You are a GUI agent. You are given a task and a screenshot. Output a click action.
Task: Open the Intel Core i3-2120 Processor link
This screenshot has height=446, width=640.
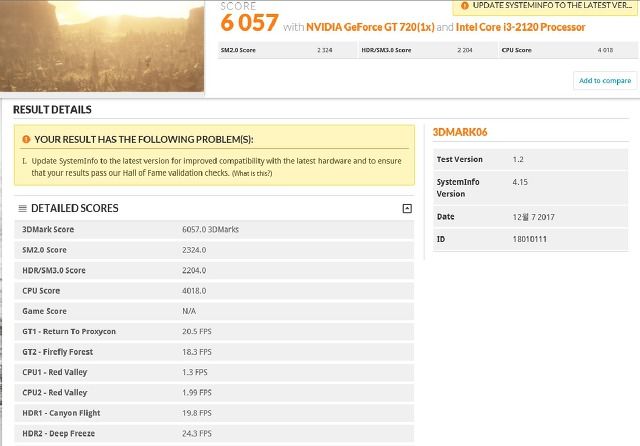coord(520,27)
